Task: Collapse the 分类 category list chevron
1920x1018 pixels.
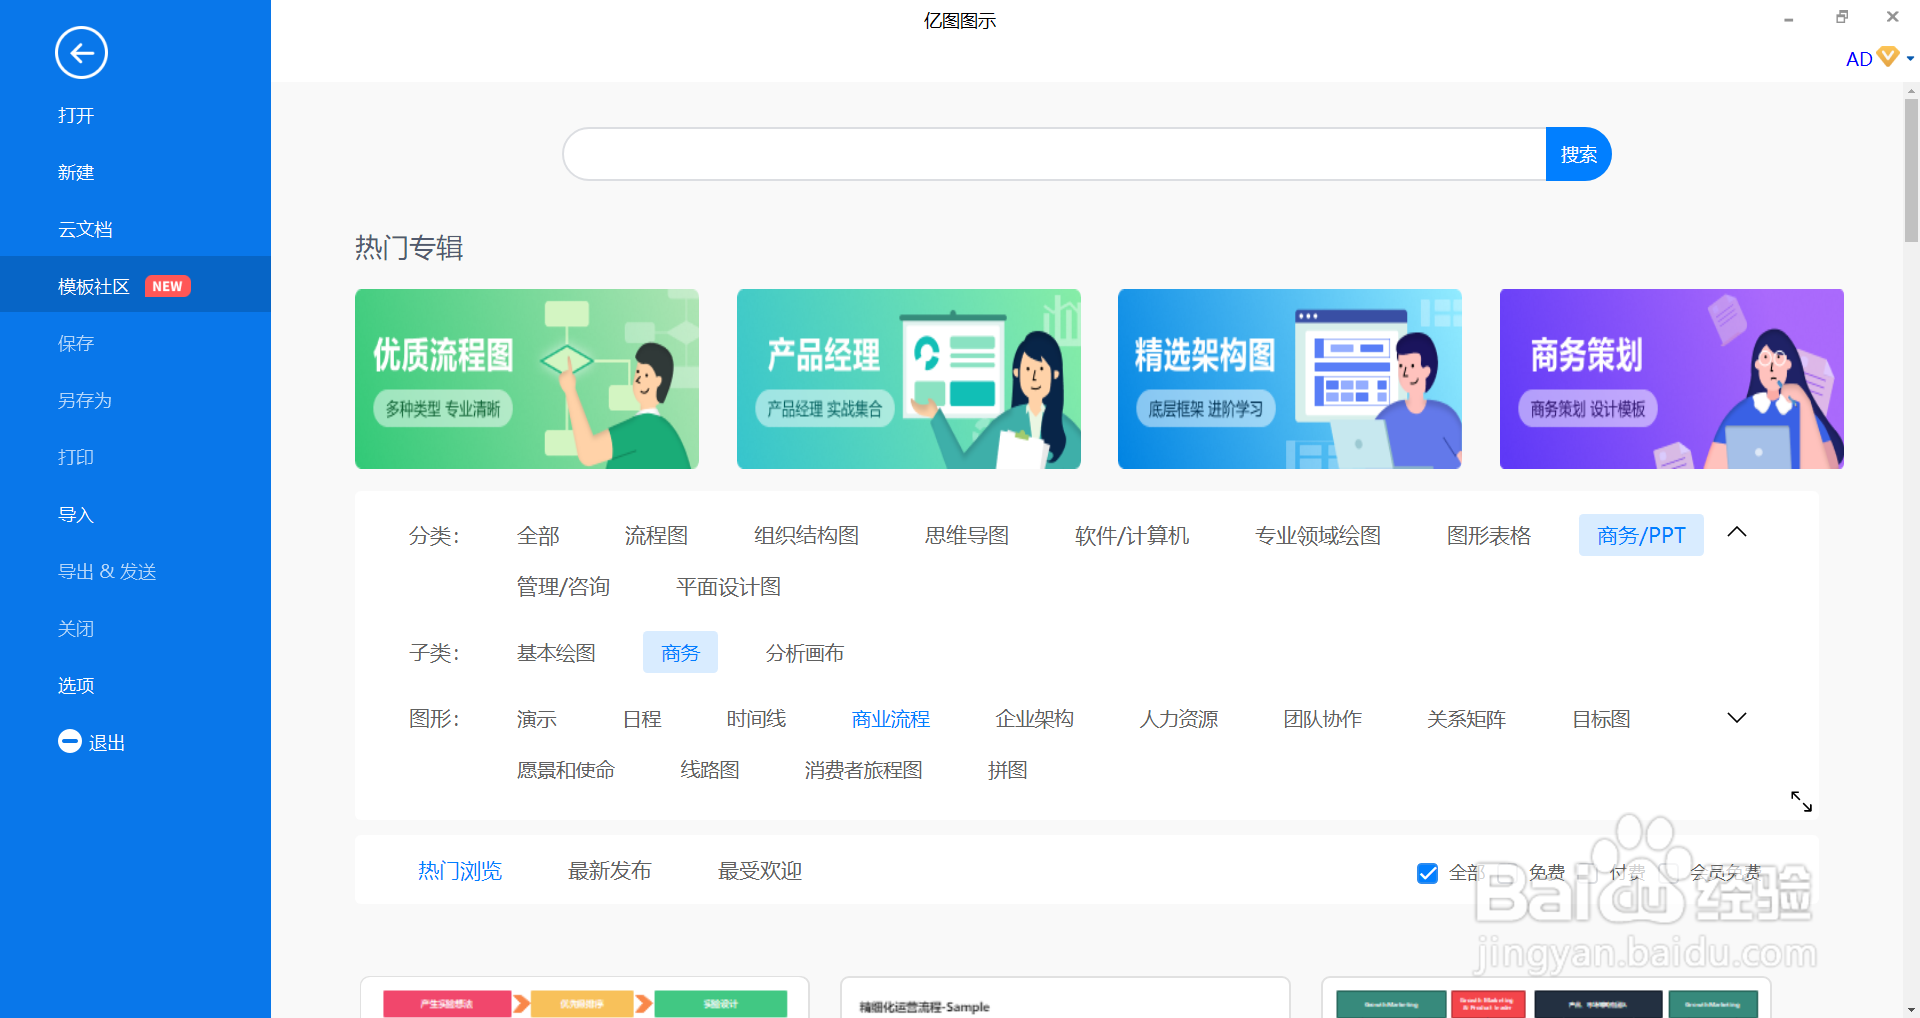Action: (x=1737, y=533)
